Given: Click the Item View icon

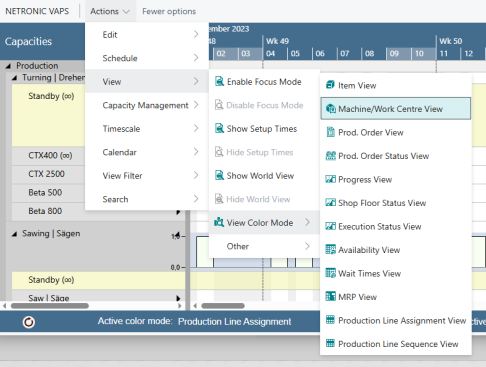Looking at the screenshot, I should click(x=330, y=85).
